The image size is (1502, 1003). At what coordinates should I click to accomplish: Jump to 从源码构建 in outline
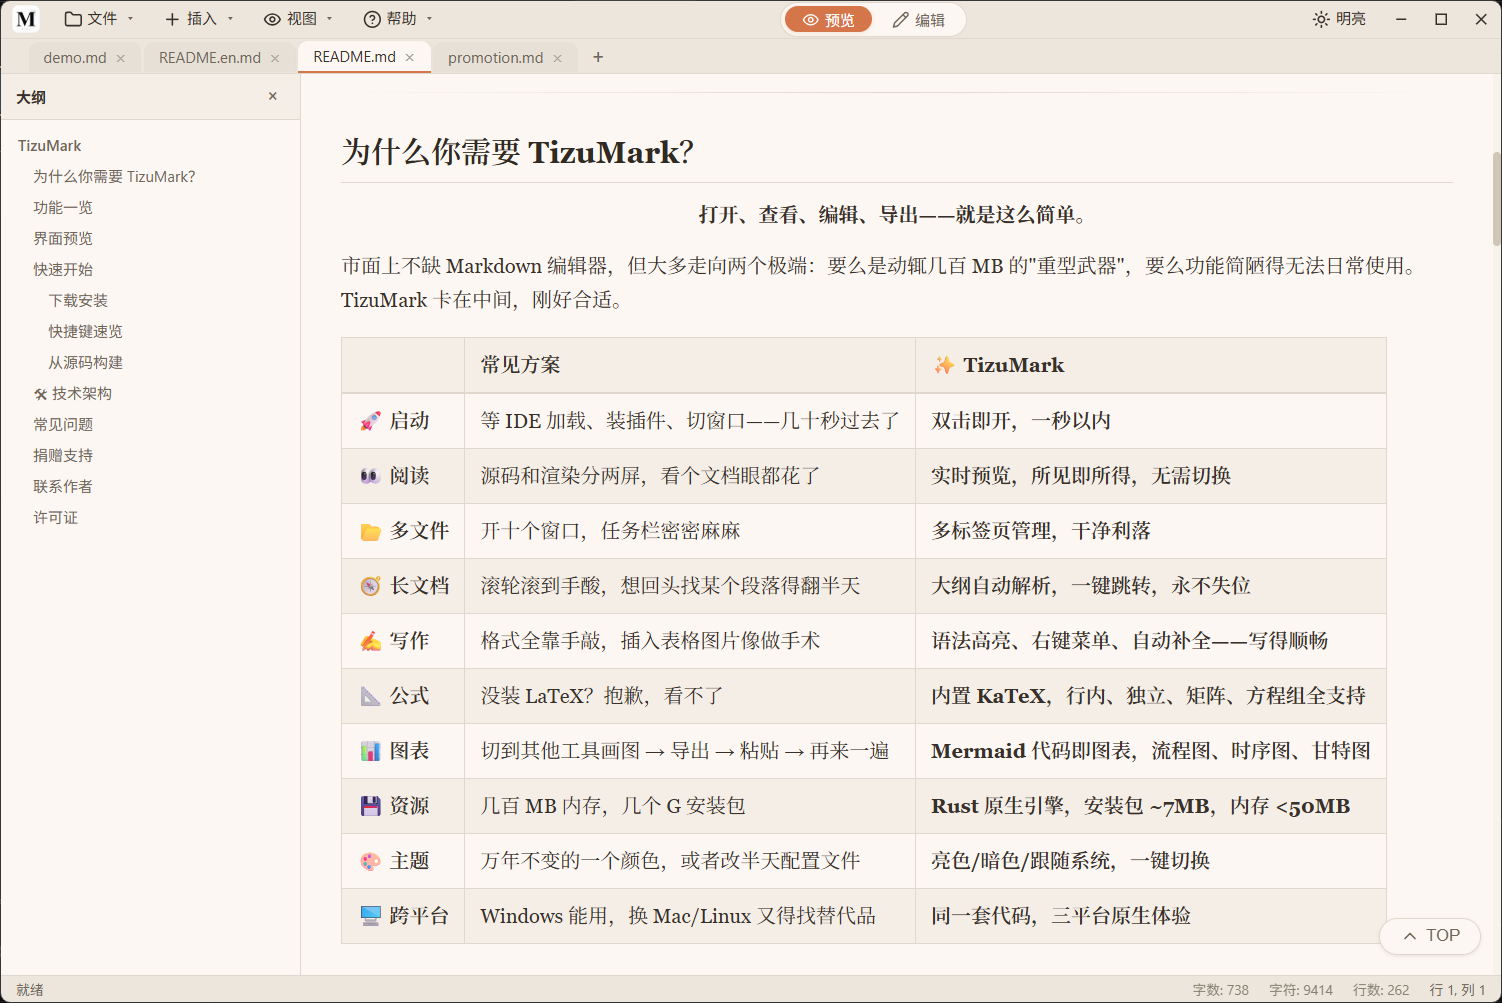[86, 363]
